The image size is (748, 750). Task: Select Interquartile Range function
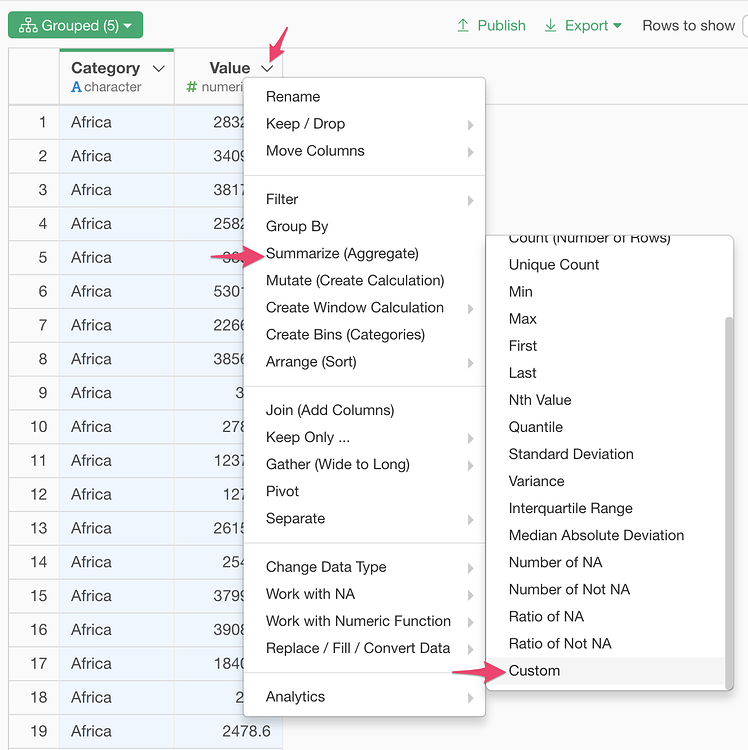[605, 508]
